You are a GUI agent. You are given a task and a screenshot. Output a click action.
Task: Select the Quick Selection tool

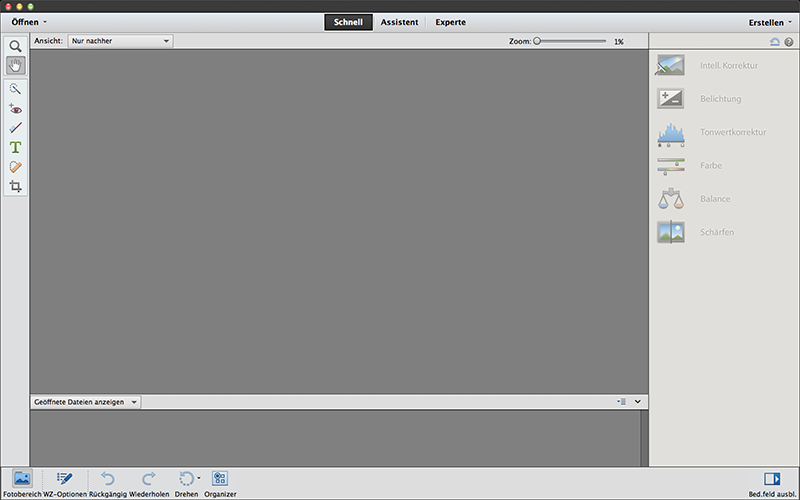(x=15, y=89)
